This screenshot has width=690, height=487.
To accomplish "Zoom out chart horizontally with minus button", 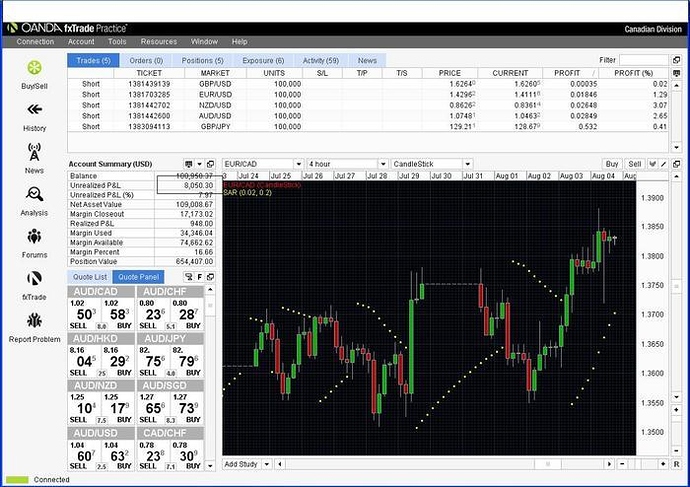I will click(622, 464).
